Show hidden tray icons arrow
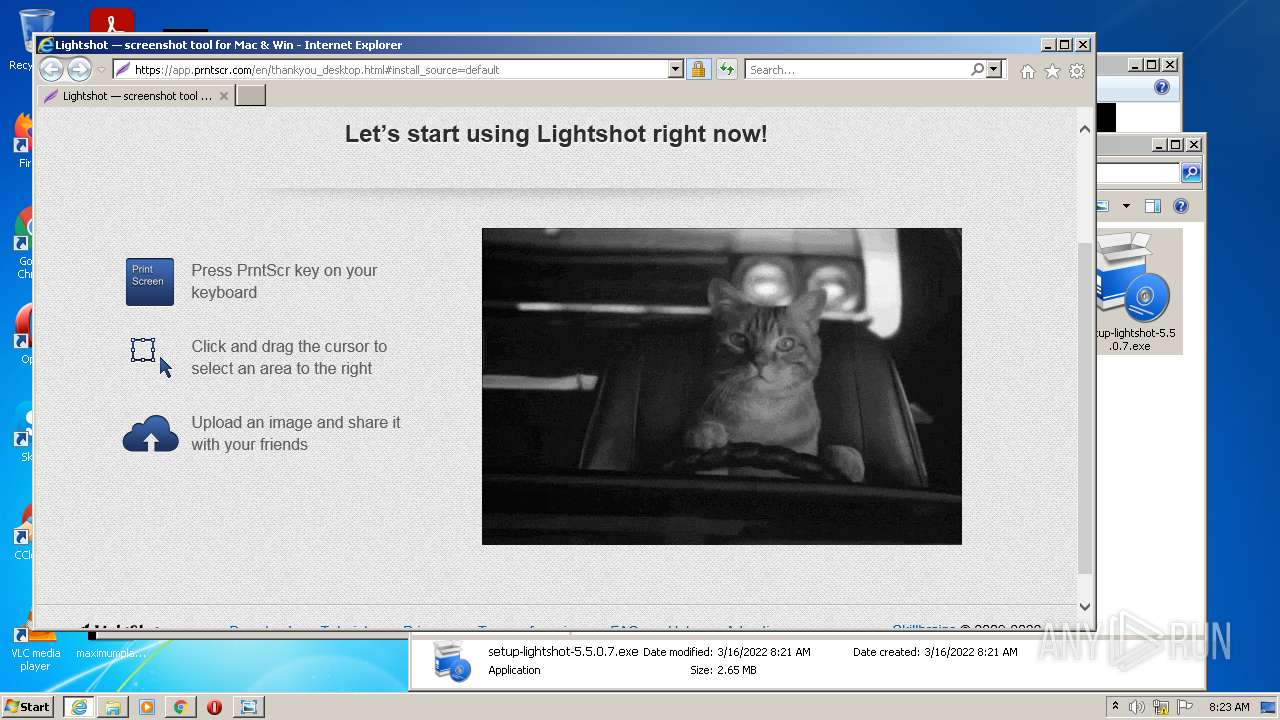This screenshot has height=720, width=1280. tap(1115, 707)
